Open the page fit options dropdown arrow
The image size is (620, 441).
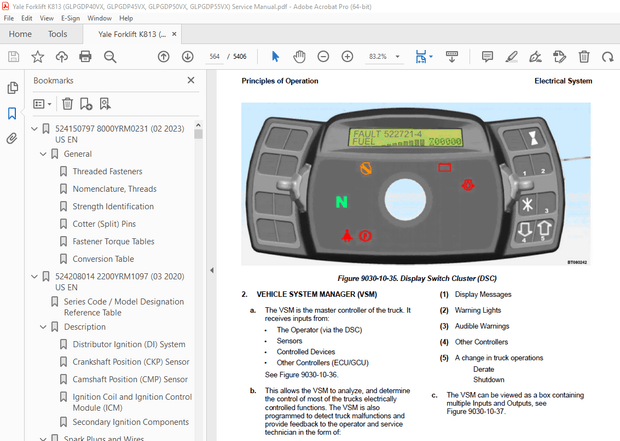pos(431,57)
